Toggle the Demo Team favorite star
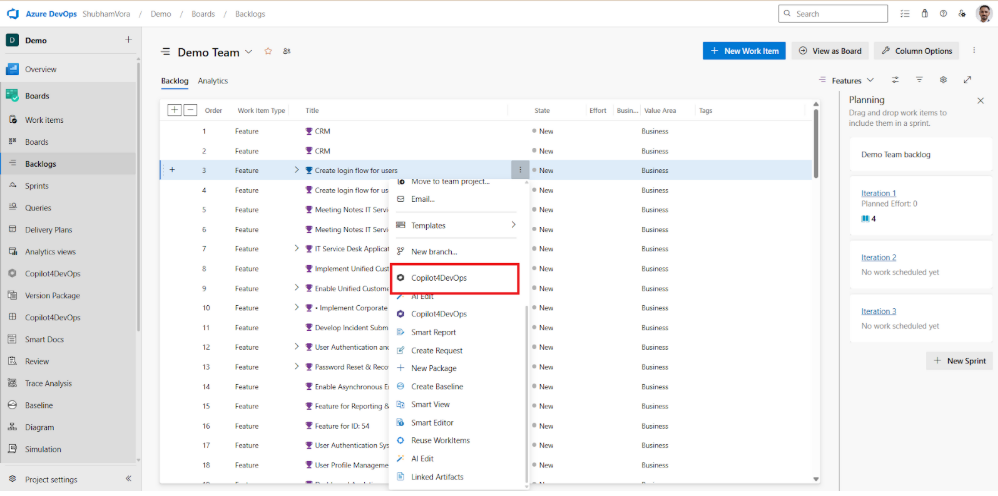 point(268,52)
